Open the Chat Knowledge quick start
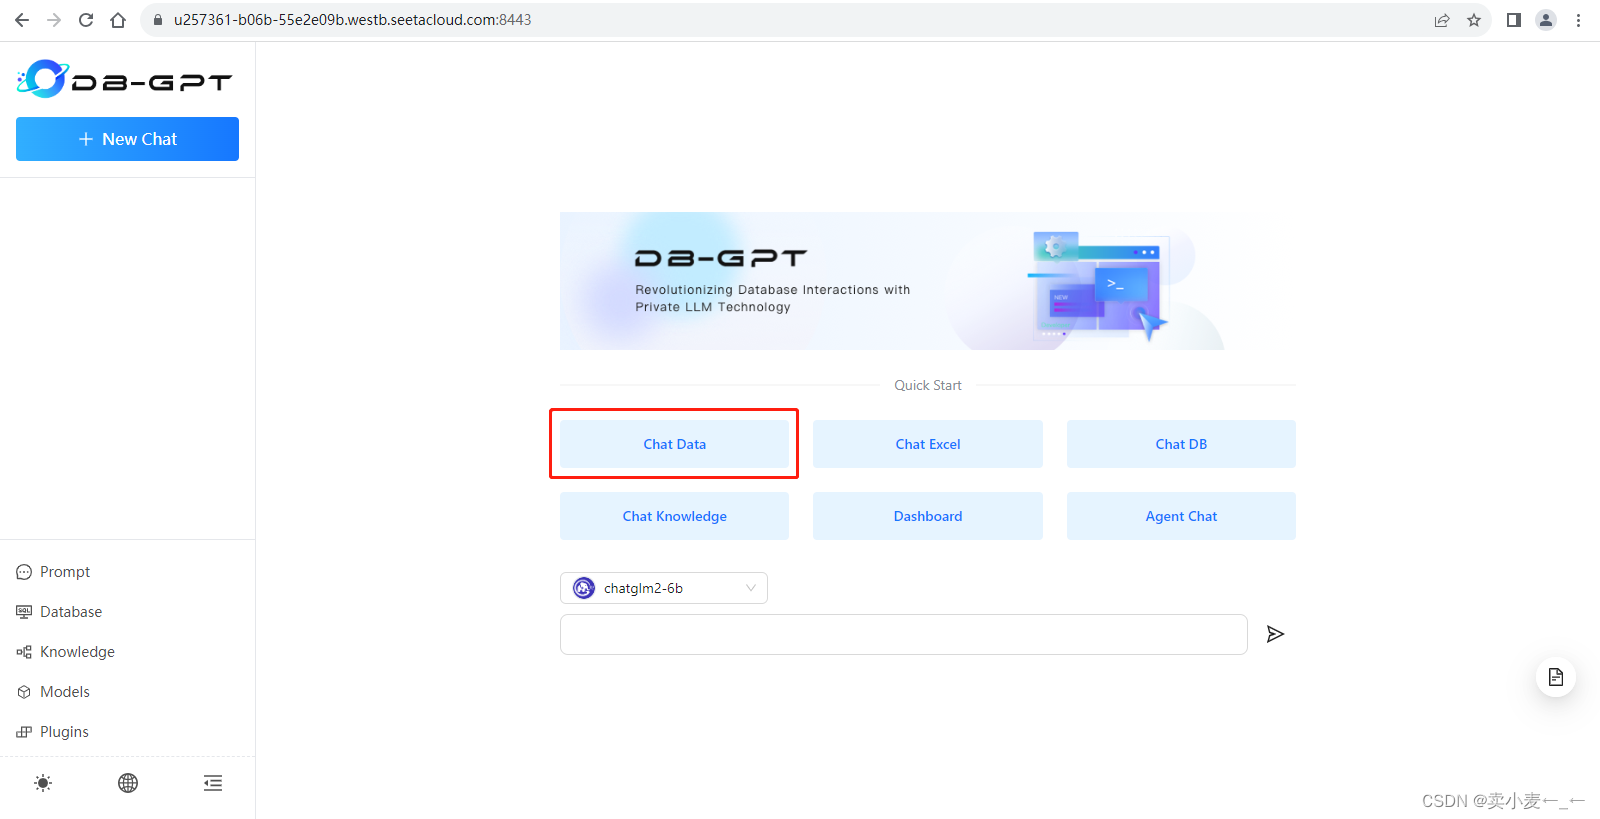 click(674, 516)
